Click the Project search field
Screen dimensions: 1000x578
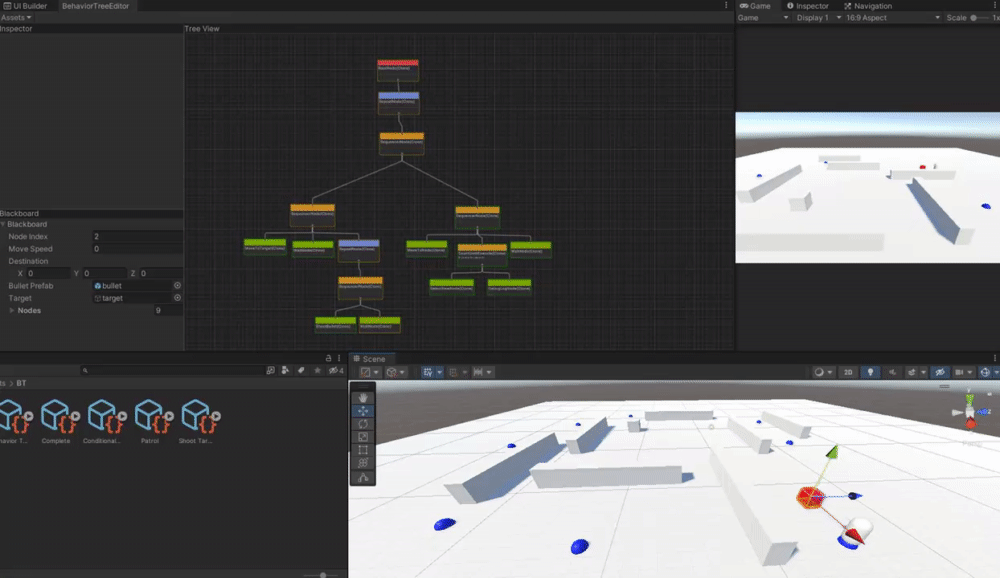click(173, 370)
